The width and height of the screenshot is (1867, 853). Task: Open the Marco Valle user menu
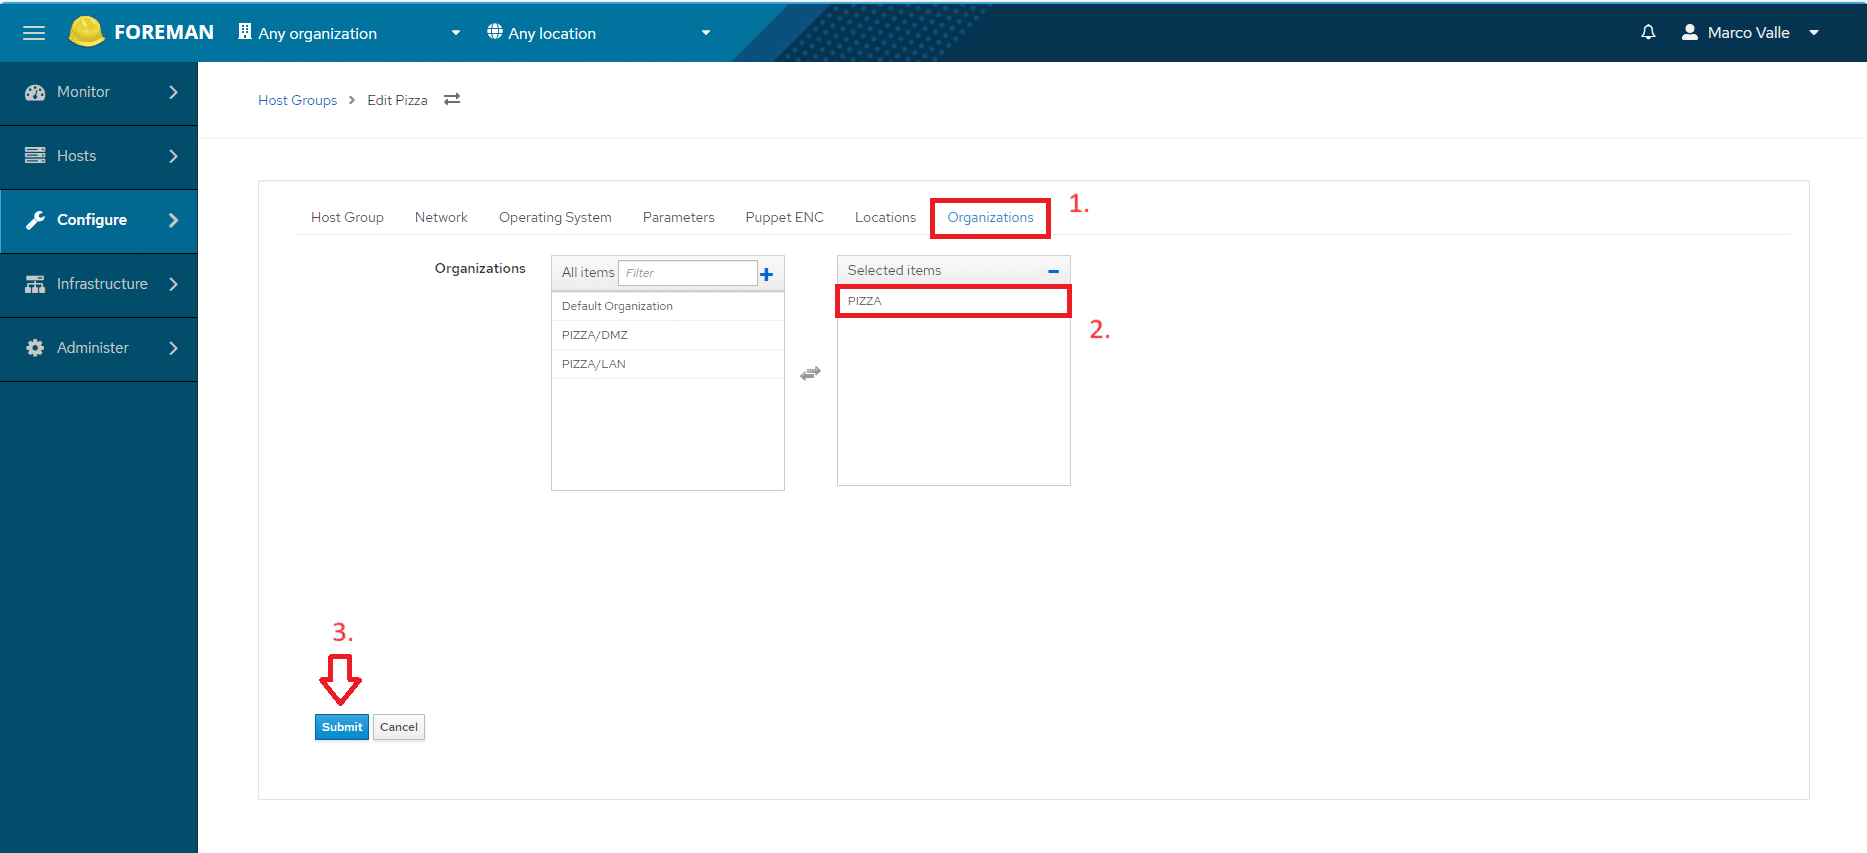click(x=1750, y=32)
